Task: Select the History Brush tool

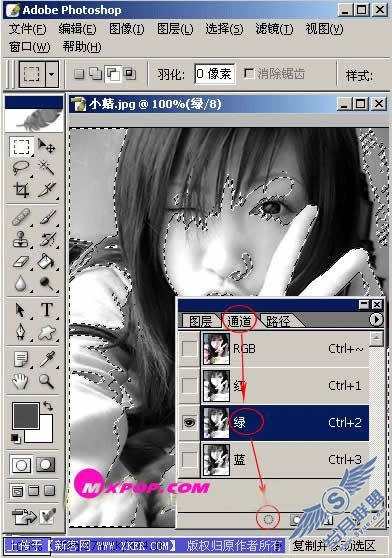Action: 47,239
